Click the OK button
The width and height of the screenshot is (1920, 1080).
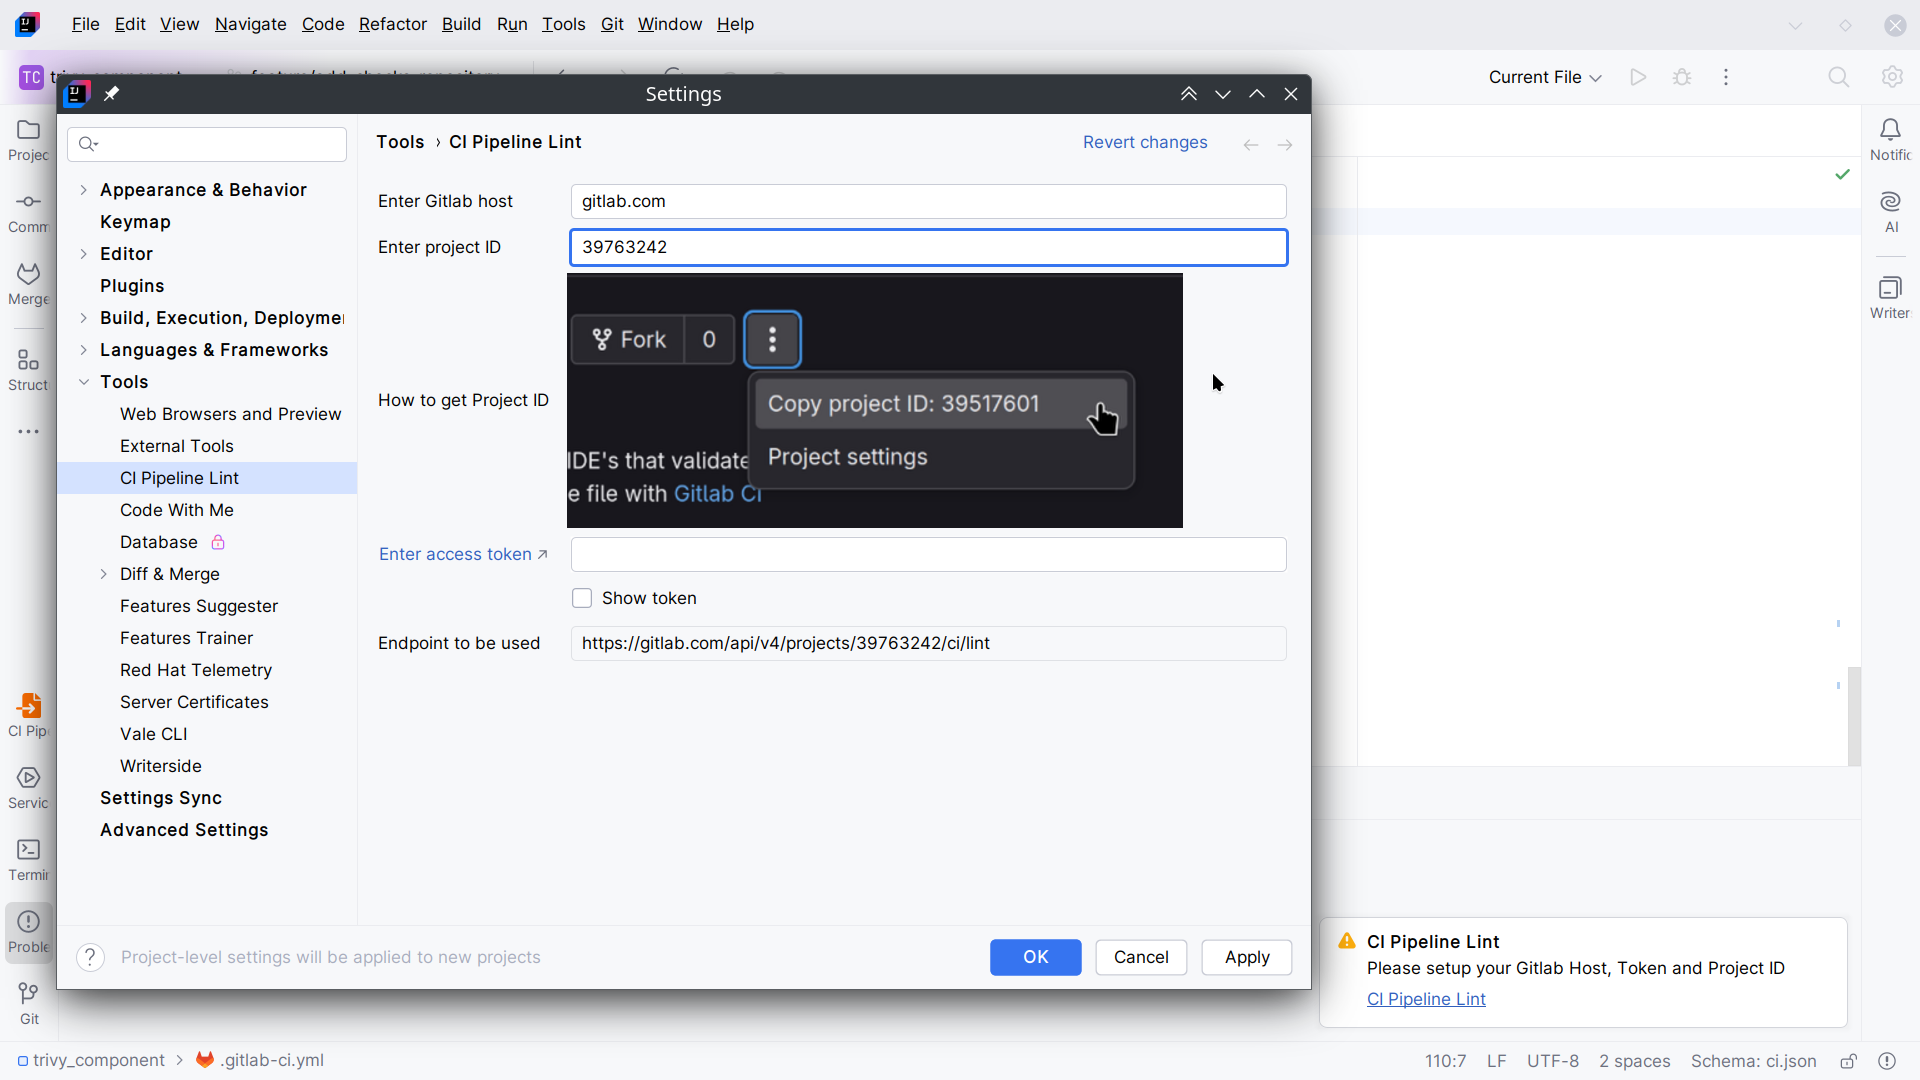click(x=1035, y=957)
